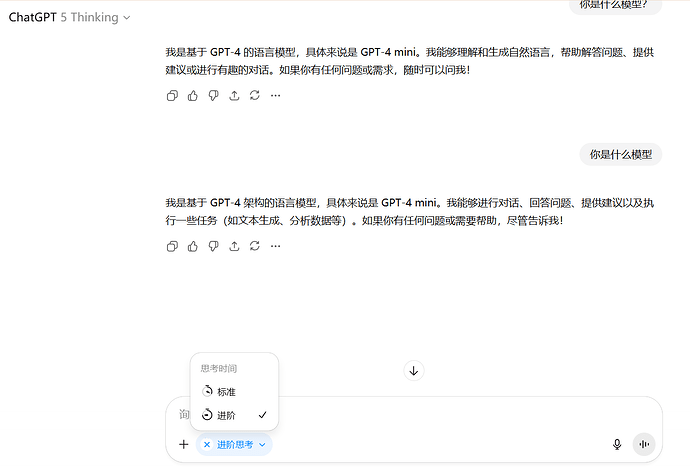
Task: Thumbs down the first response about 语言模型
Action: coord(213,96)
